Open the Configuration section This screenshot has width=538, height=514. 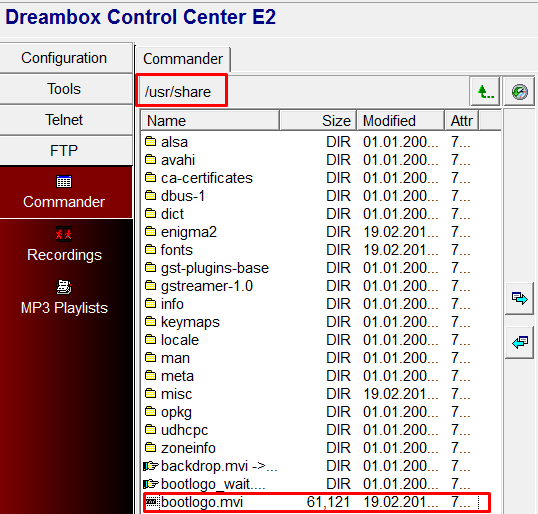(66, 58)
